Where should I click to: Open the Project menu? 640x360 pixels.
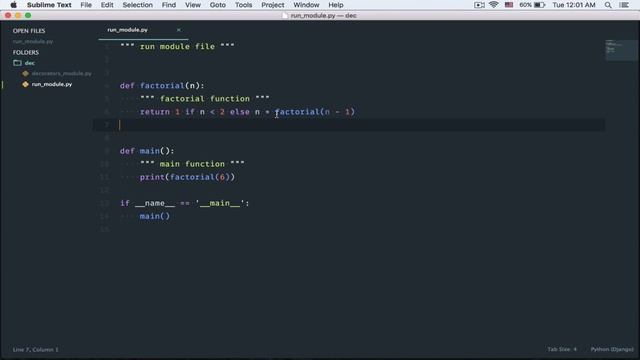(x=273, y=5)
